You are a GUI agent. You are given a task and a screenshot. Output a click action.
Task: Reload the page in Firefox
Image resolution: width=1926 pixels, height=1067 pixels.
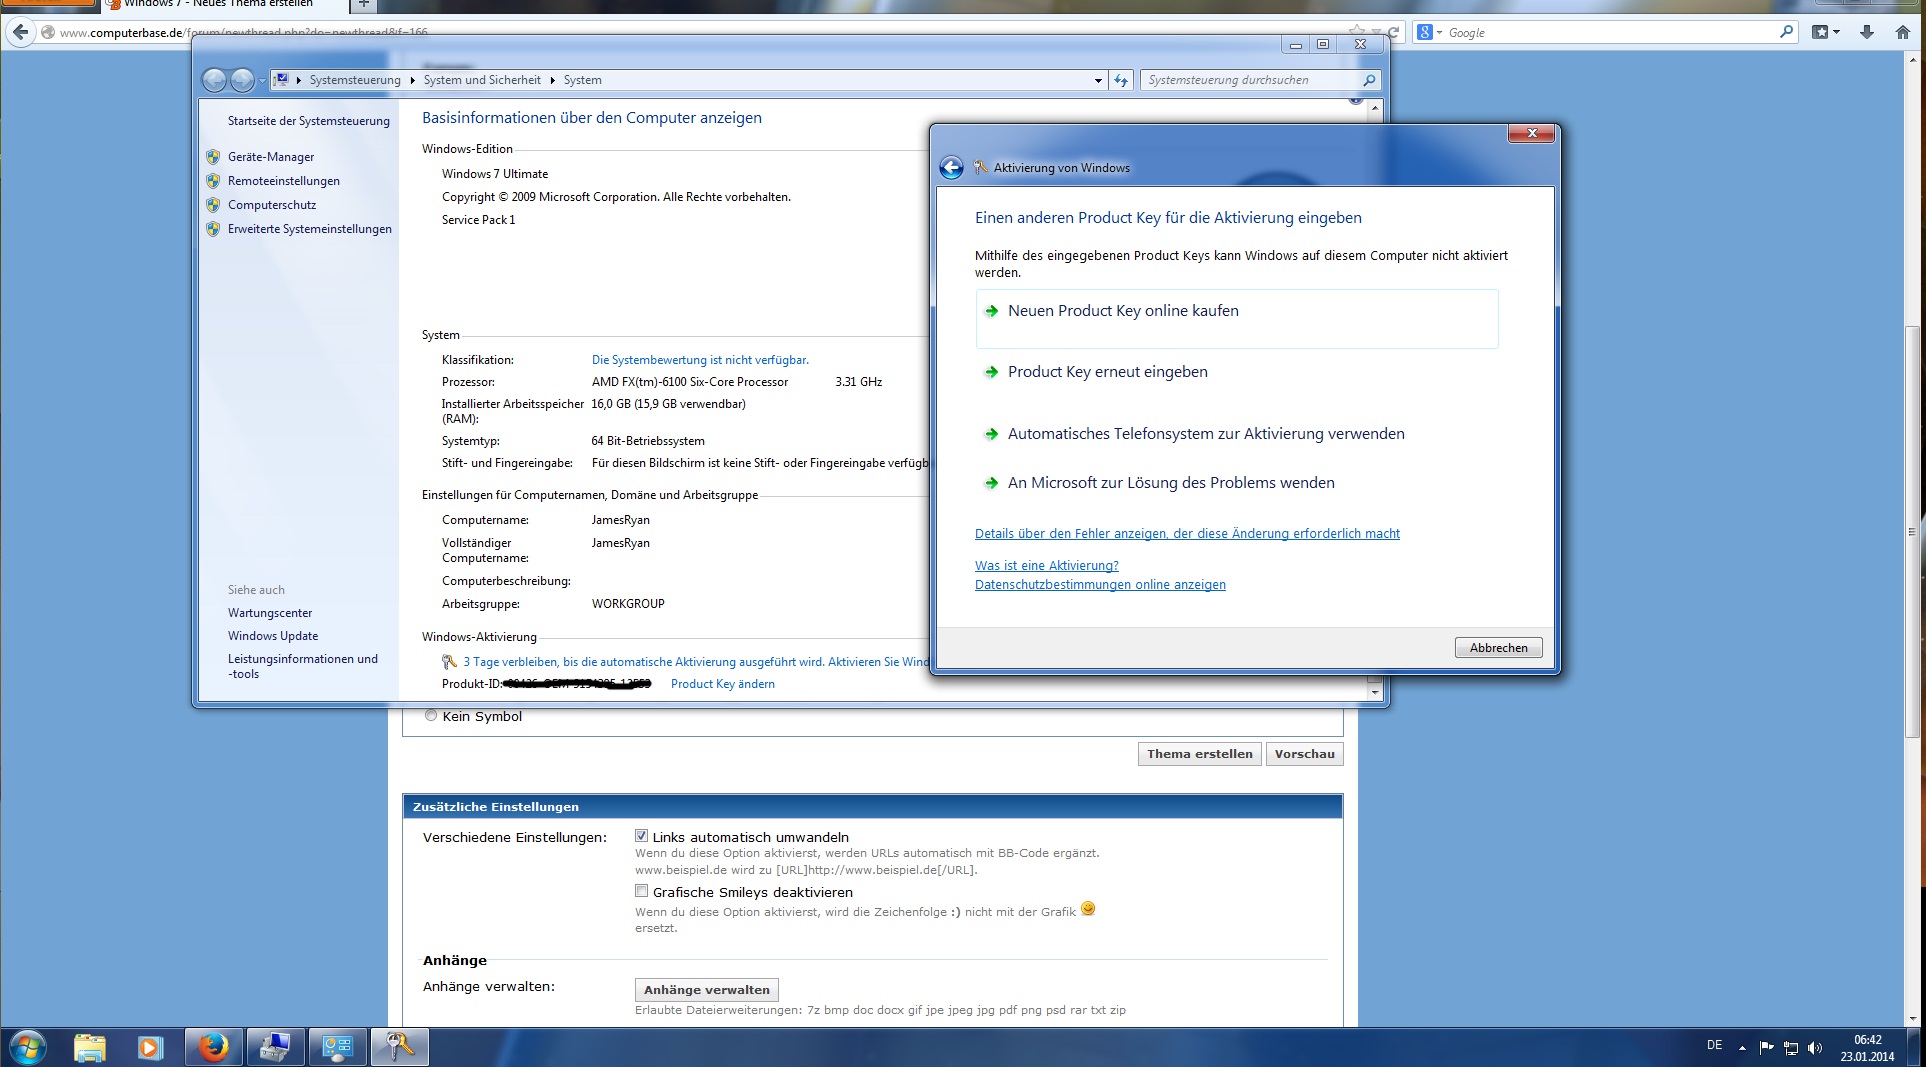pyautogui.click(x=1393, y=32)
